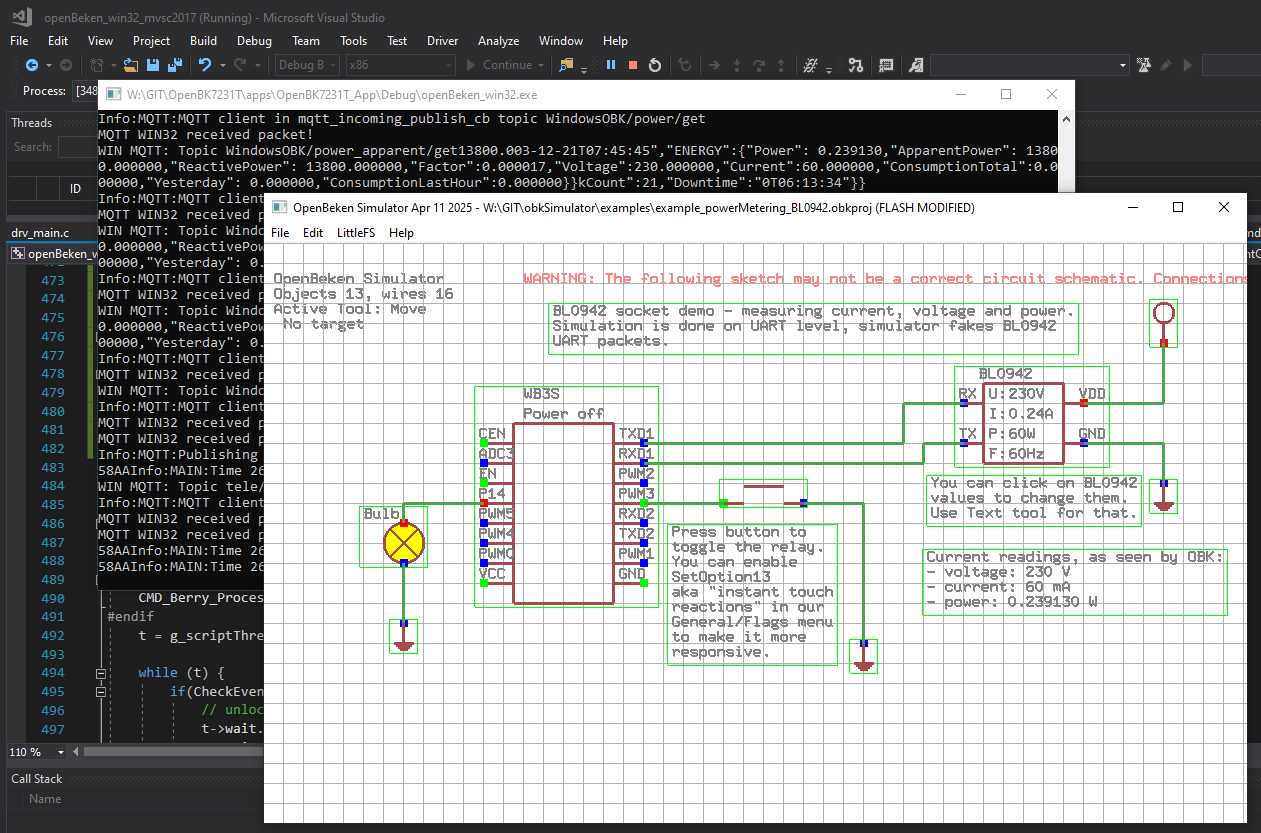Click the chat-bubble toolbar icon

coord(886,65)
